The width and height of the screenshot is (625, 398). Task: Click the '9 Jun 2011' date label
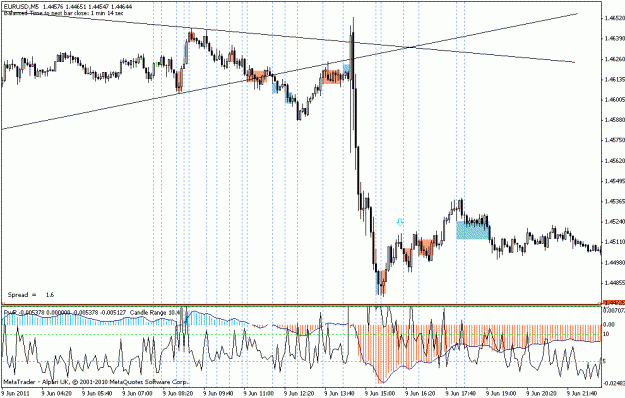[x=14, y=394]
